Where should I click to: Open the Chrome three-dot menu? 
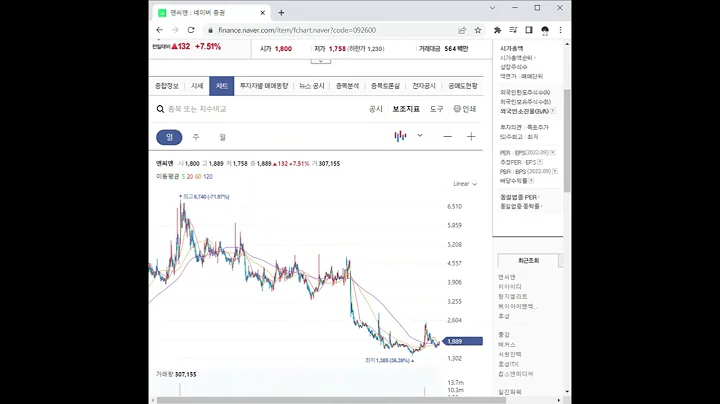coord(560,30)
